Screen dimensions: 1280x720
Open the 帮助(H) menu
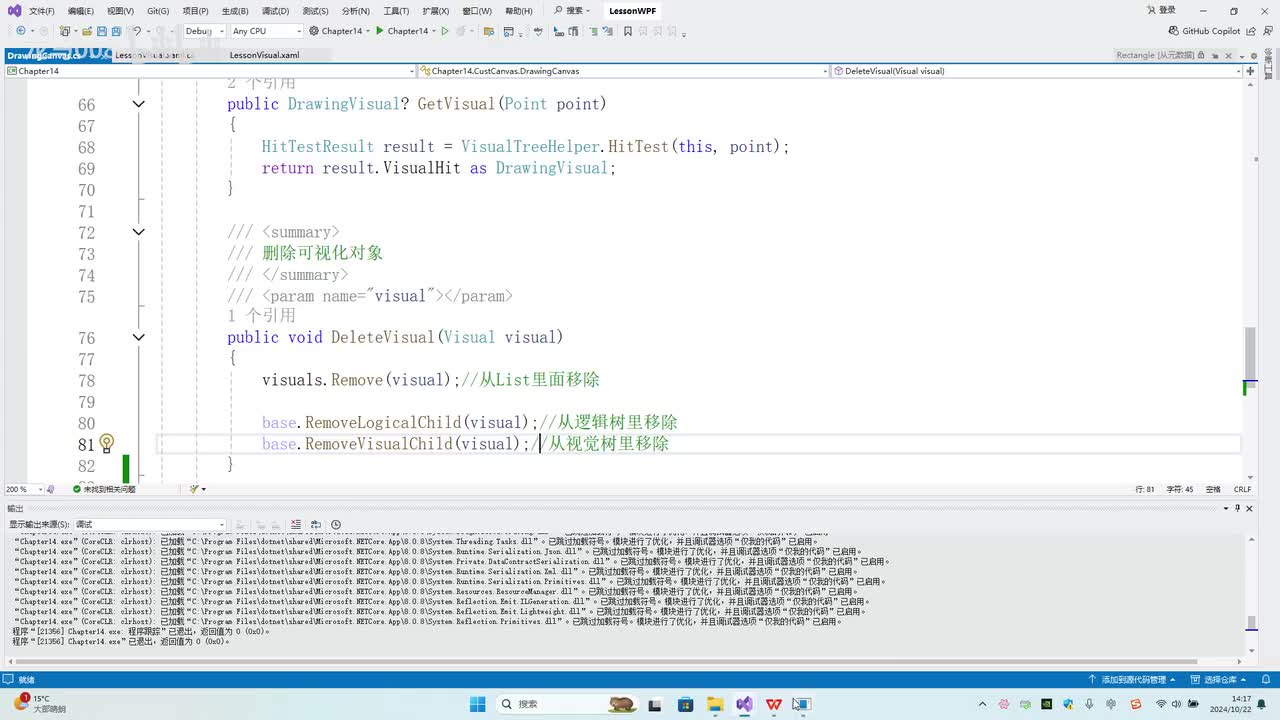coord(518,11)
